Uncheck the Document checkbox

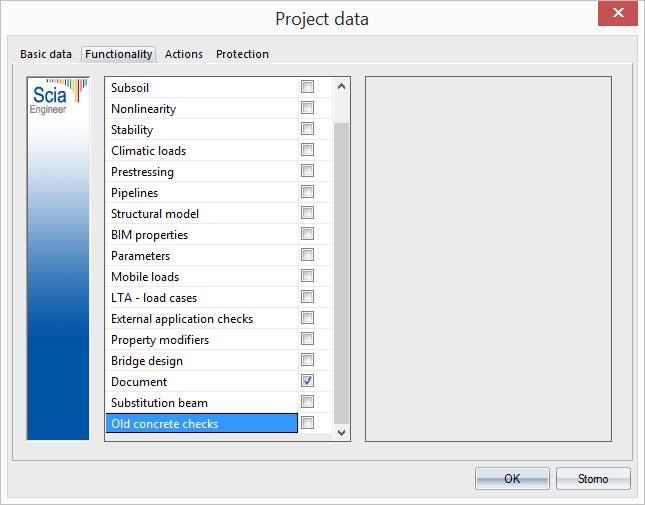307,381
